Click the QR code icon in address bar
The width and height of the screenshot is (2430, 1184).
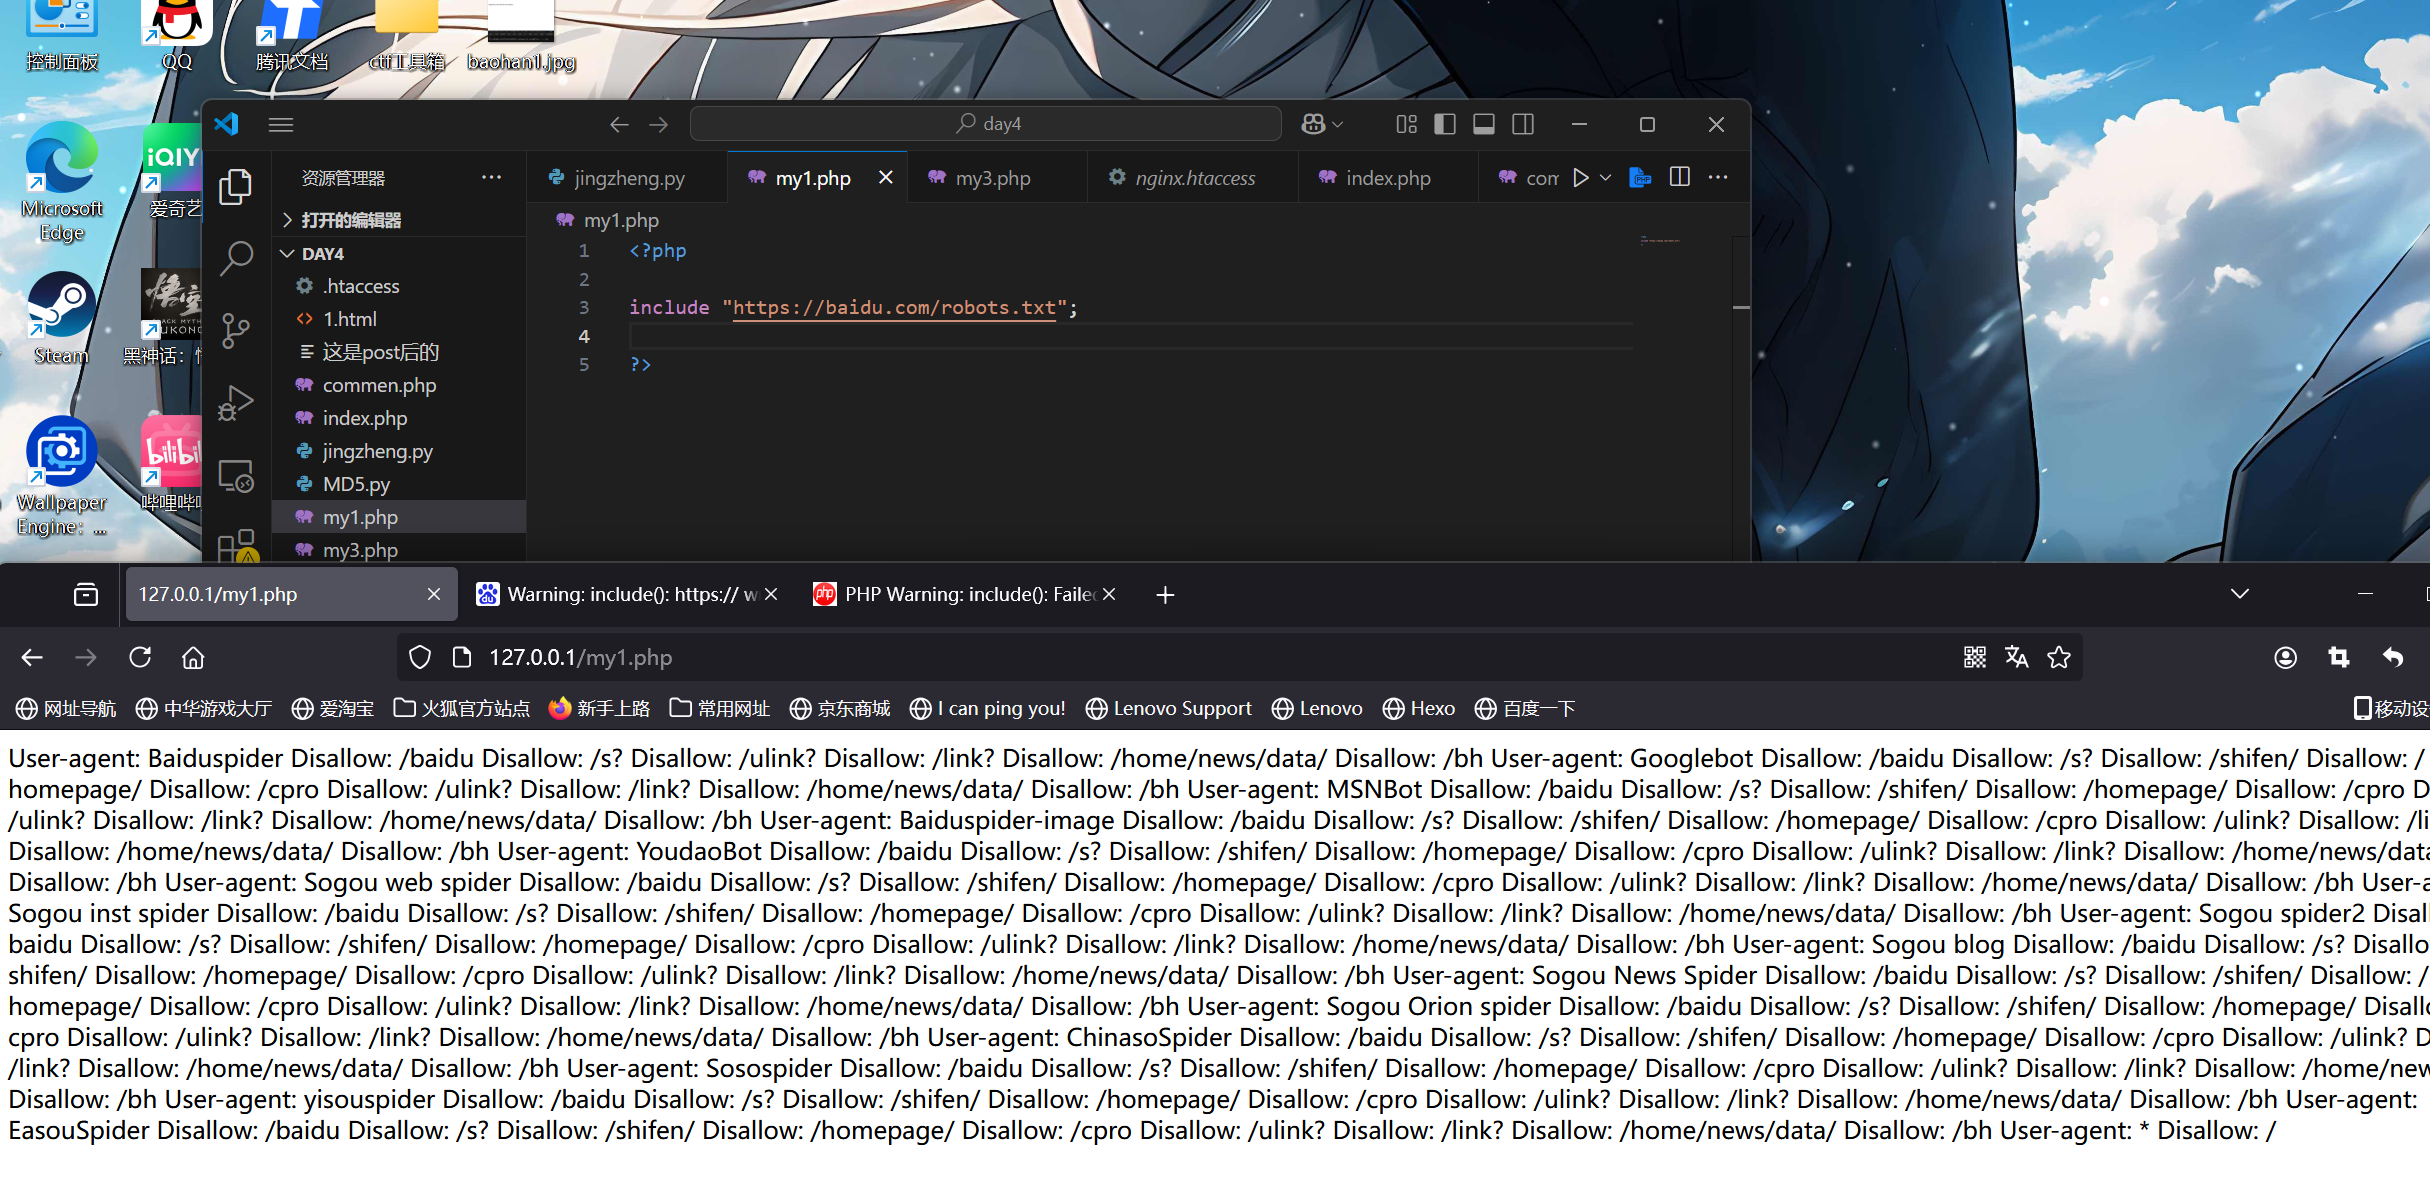coord(1974,657)
